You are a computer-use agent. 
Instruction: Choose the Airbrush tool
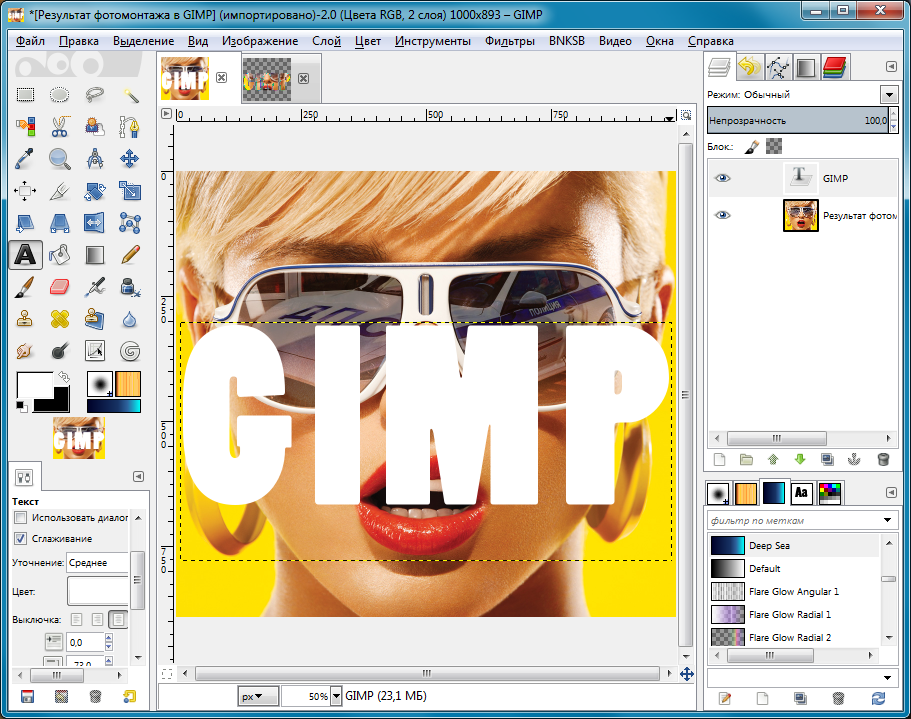(x=94, y=286)
